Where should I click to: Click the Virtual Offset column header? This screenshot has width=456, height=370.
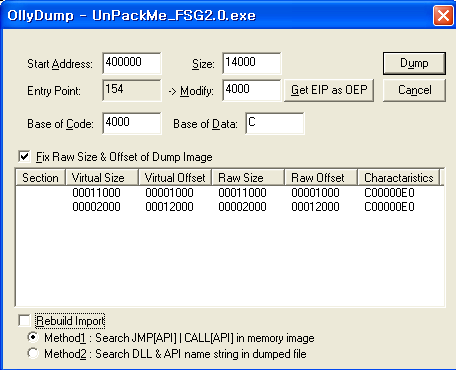175,178
